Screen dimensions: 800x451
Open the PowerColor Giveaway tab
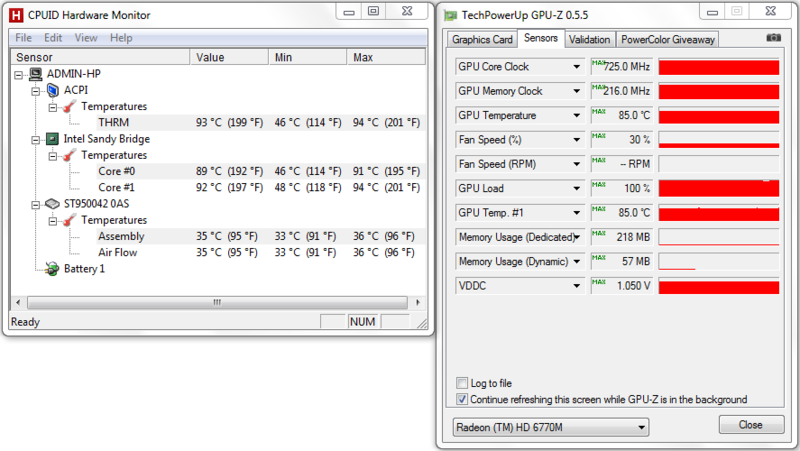(667, 39)
